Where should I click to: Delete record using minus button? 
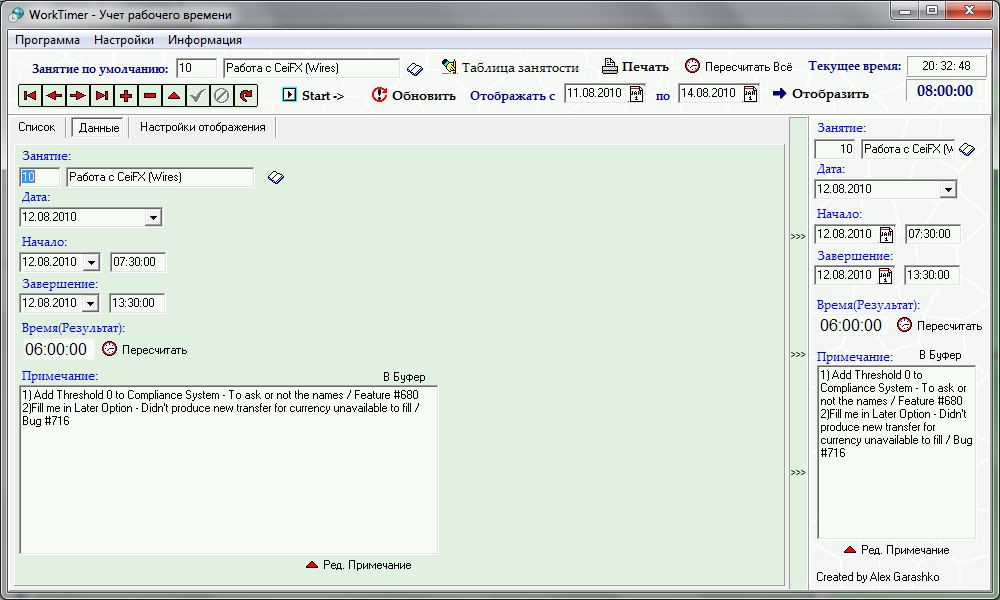click(150, 96)
